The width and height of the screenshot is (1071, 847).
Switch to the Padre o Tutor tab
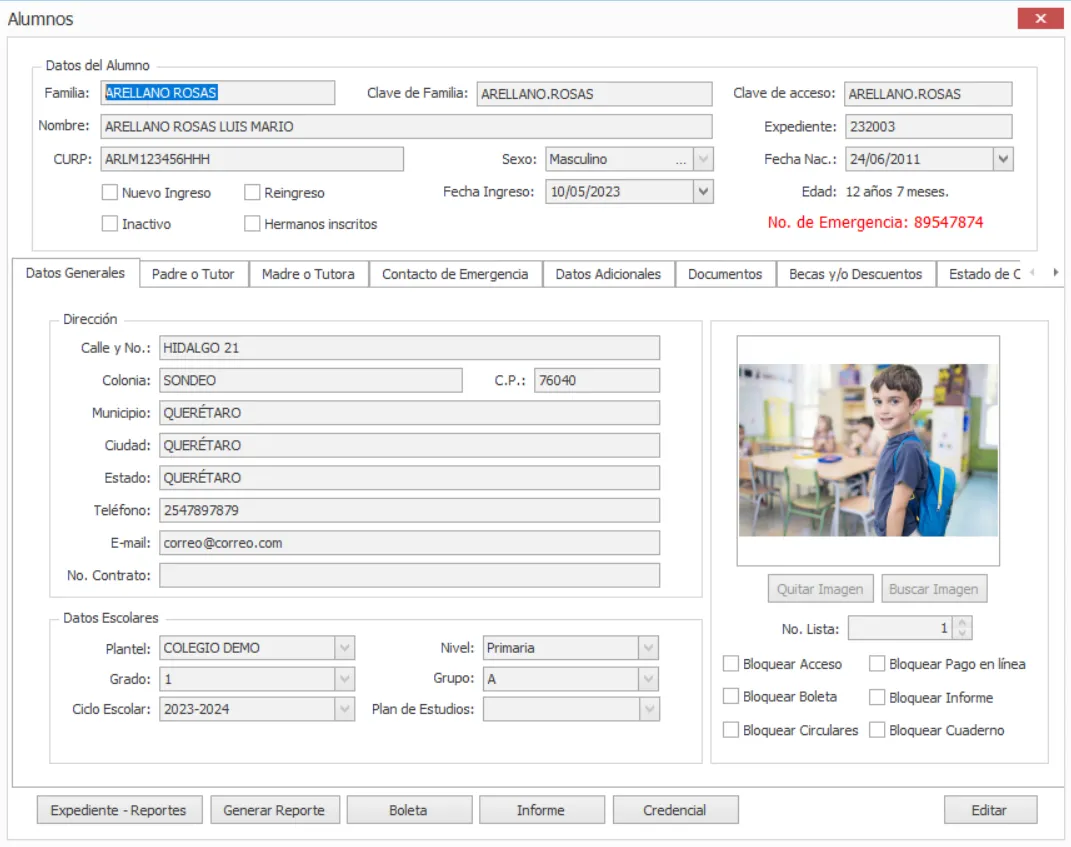193,274
